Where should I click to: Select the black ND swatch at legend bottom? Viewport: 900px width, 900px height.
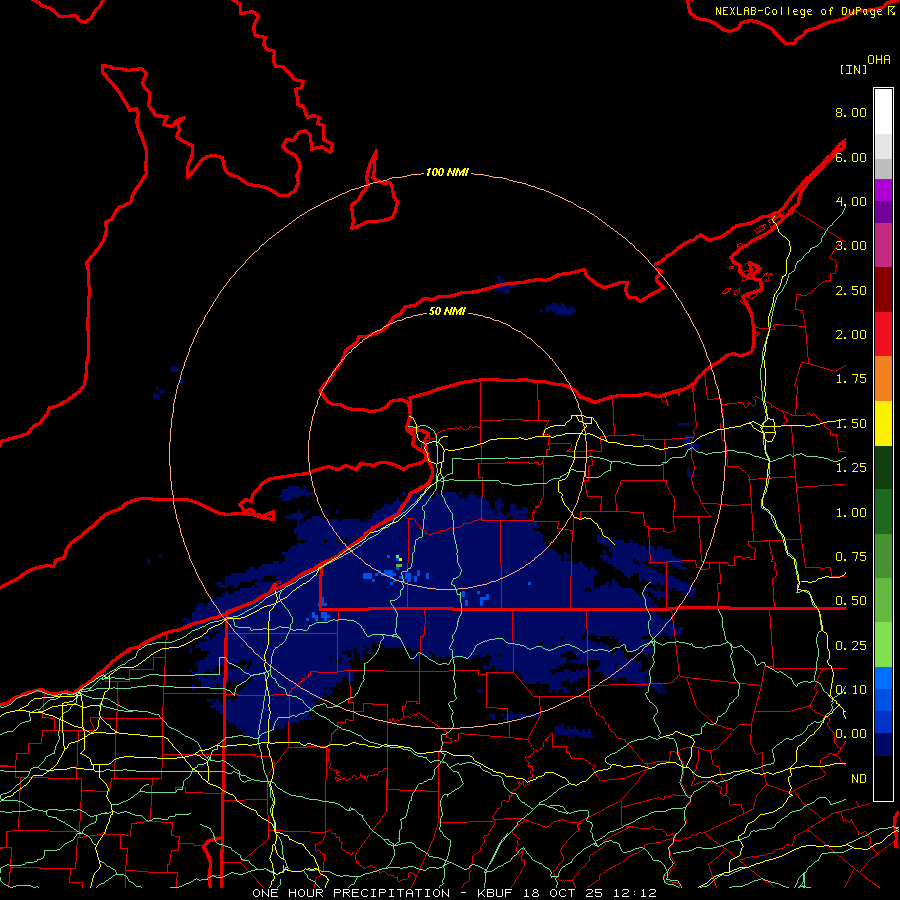pos(883,778)
